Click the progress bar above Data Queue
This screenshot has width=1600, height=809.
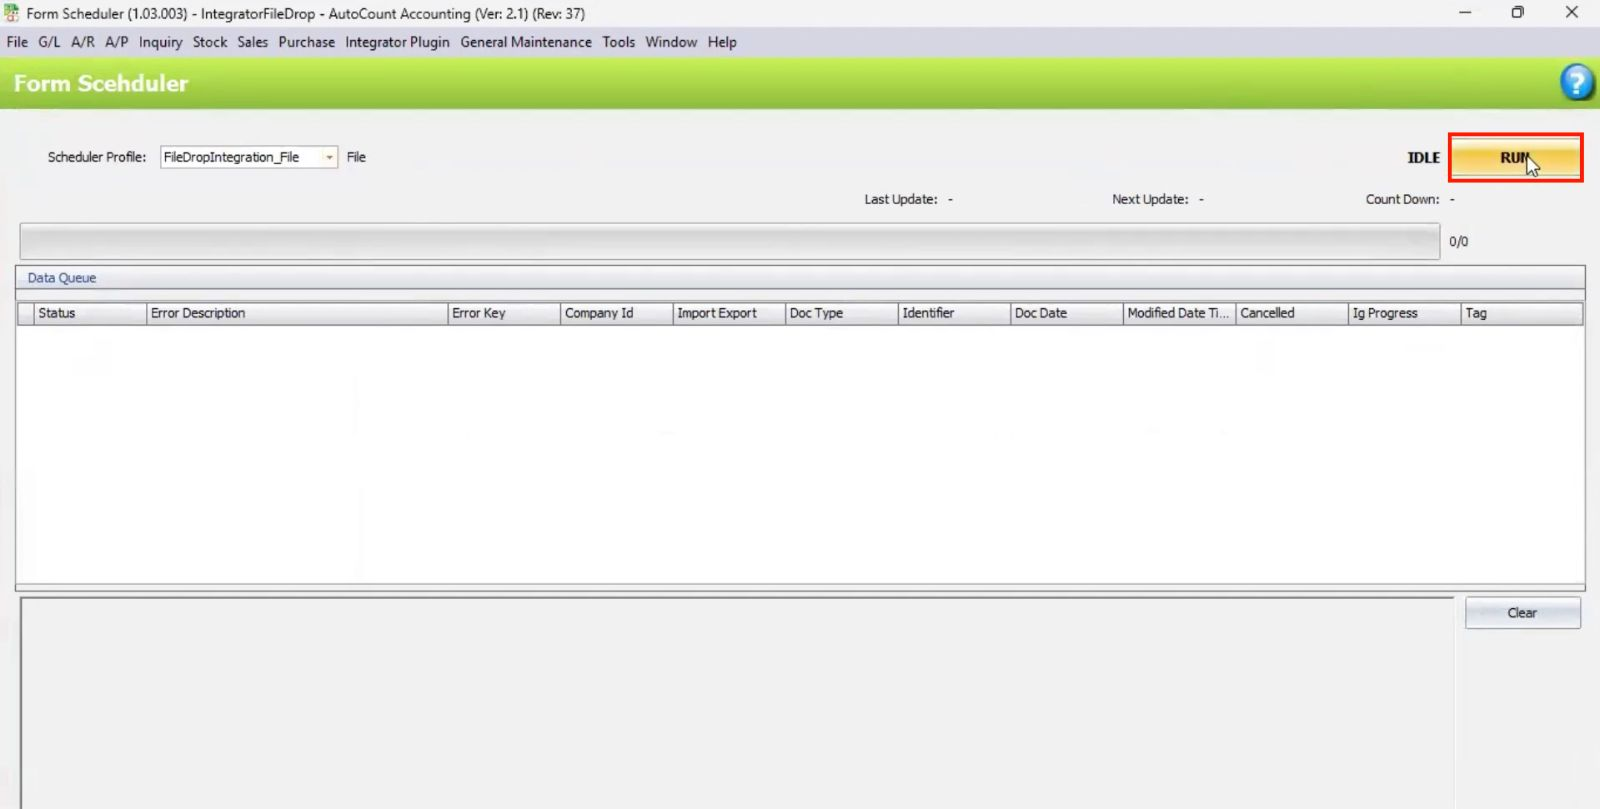(729, 242)
